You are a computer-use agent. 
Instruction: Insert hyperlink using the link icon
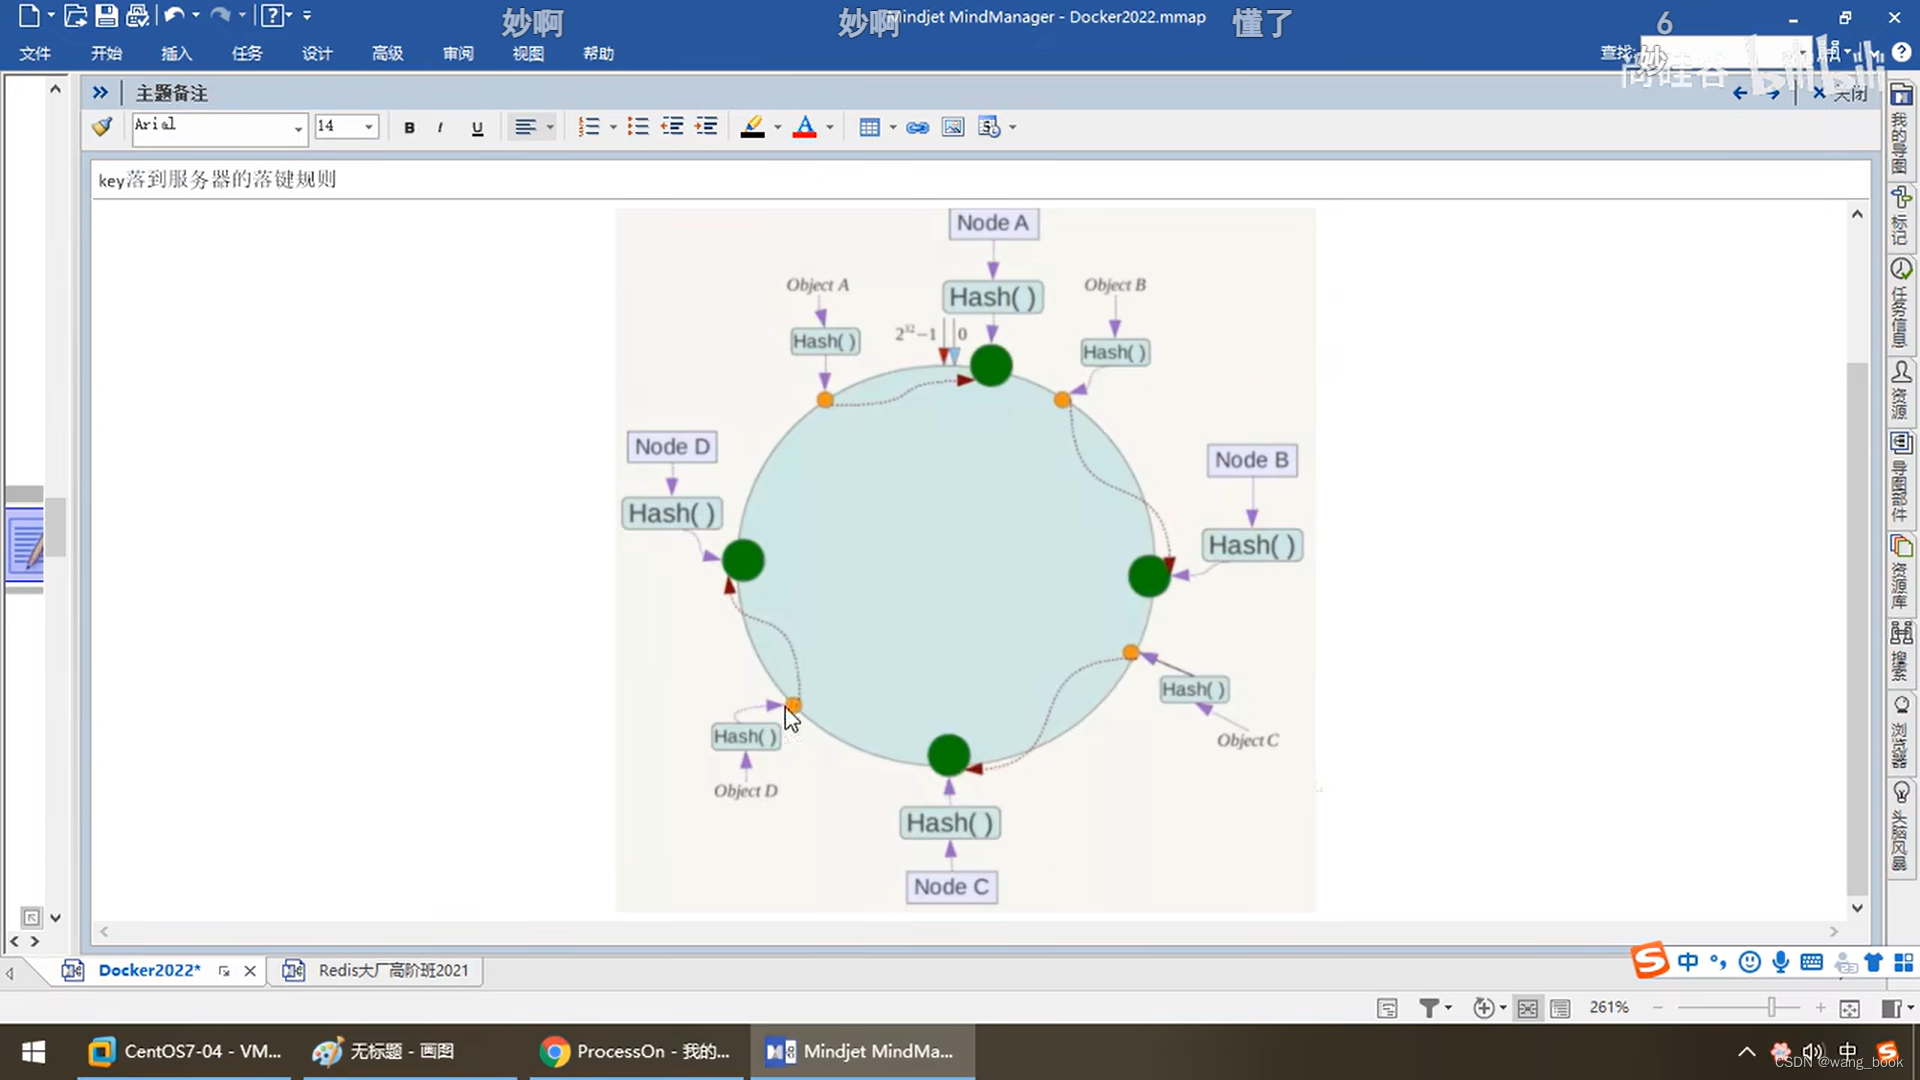coord(917,127)
